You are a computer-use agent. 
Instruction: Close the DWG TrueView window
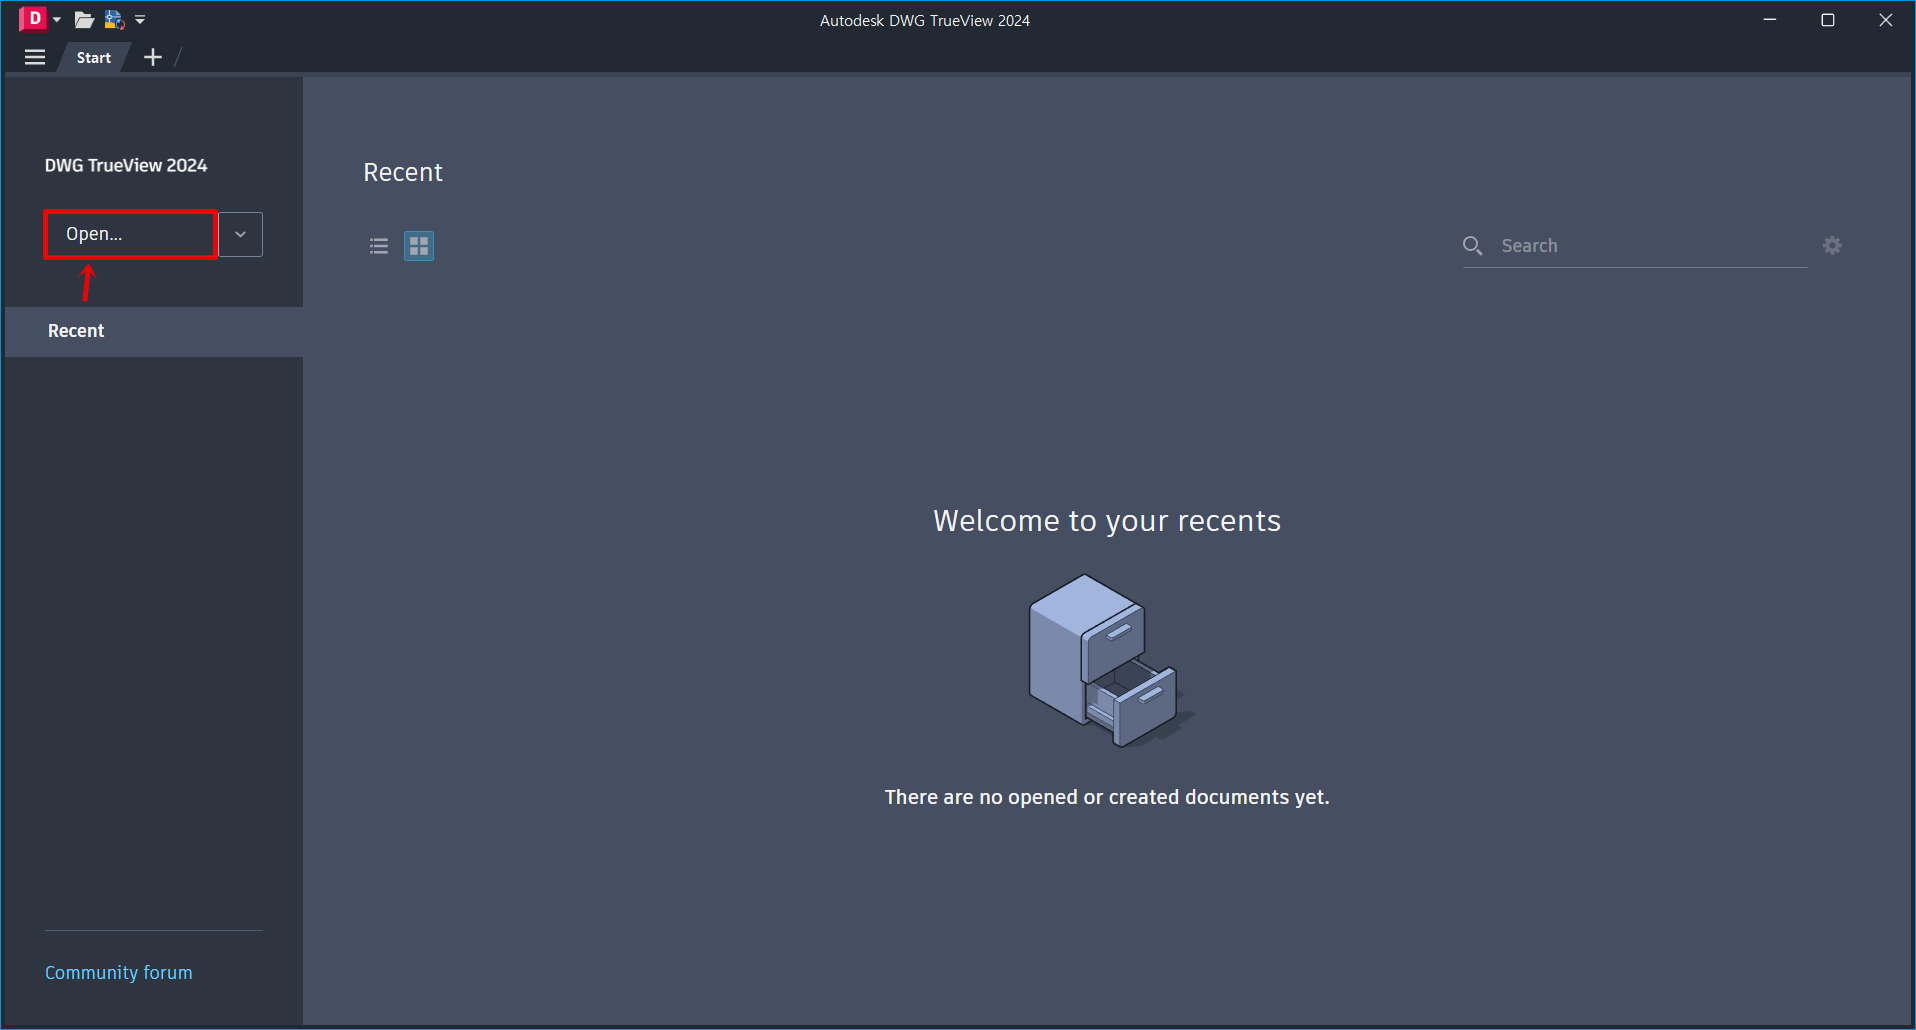[1886, 20]
